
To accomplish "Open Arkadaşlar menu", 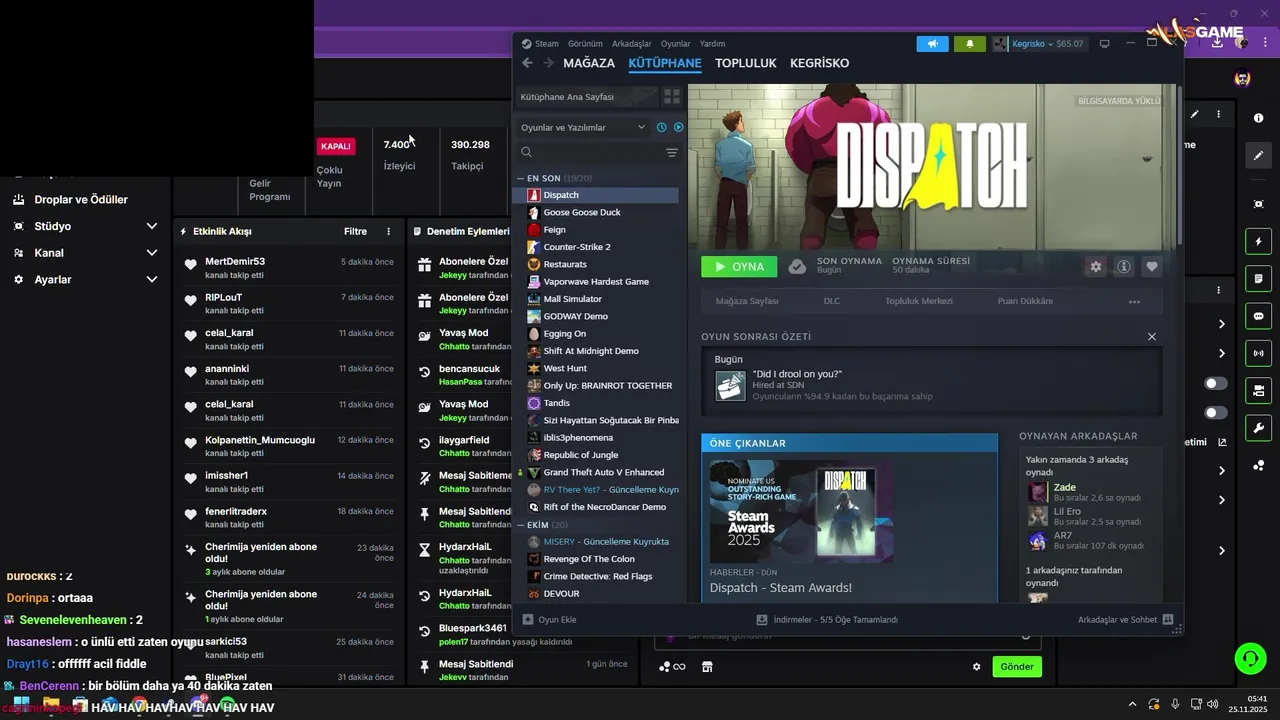I will (x=631, y=44).
